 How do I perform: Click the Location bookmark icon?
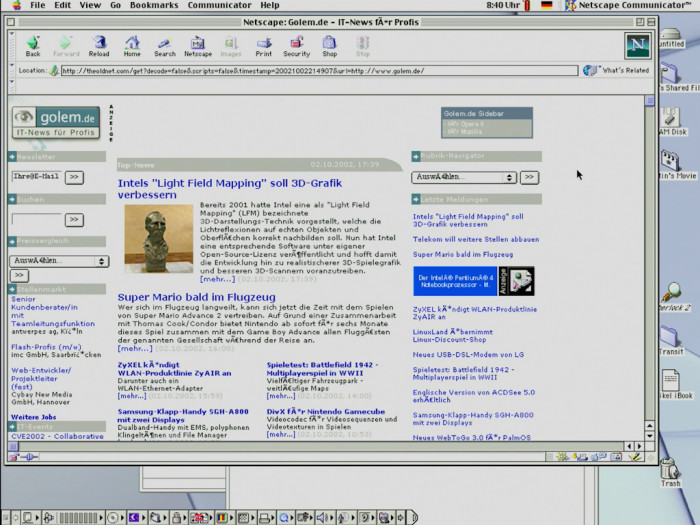[x=54, y=71]
